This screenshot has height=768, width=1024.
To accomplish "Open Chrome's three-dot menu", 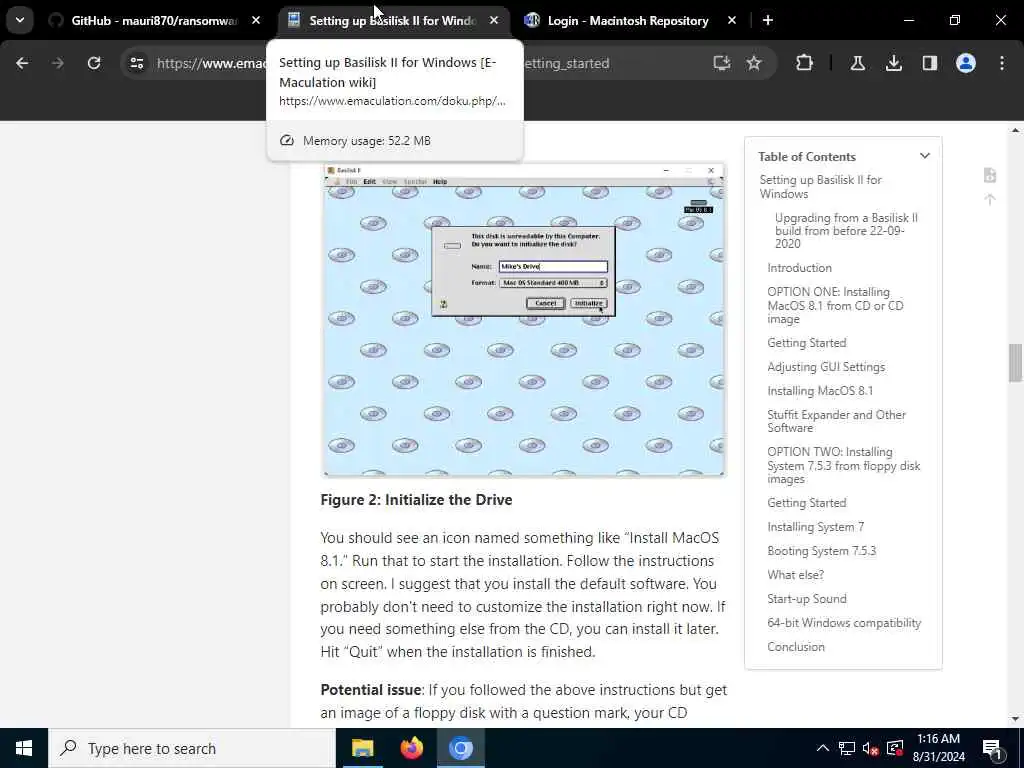I will pyautogui.click(x=1002, y=63).
